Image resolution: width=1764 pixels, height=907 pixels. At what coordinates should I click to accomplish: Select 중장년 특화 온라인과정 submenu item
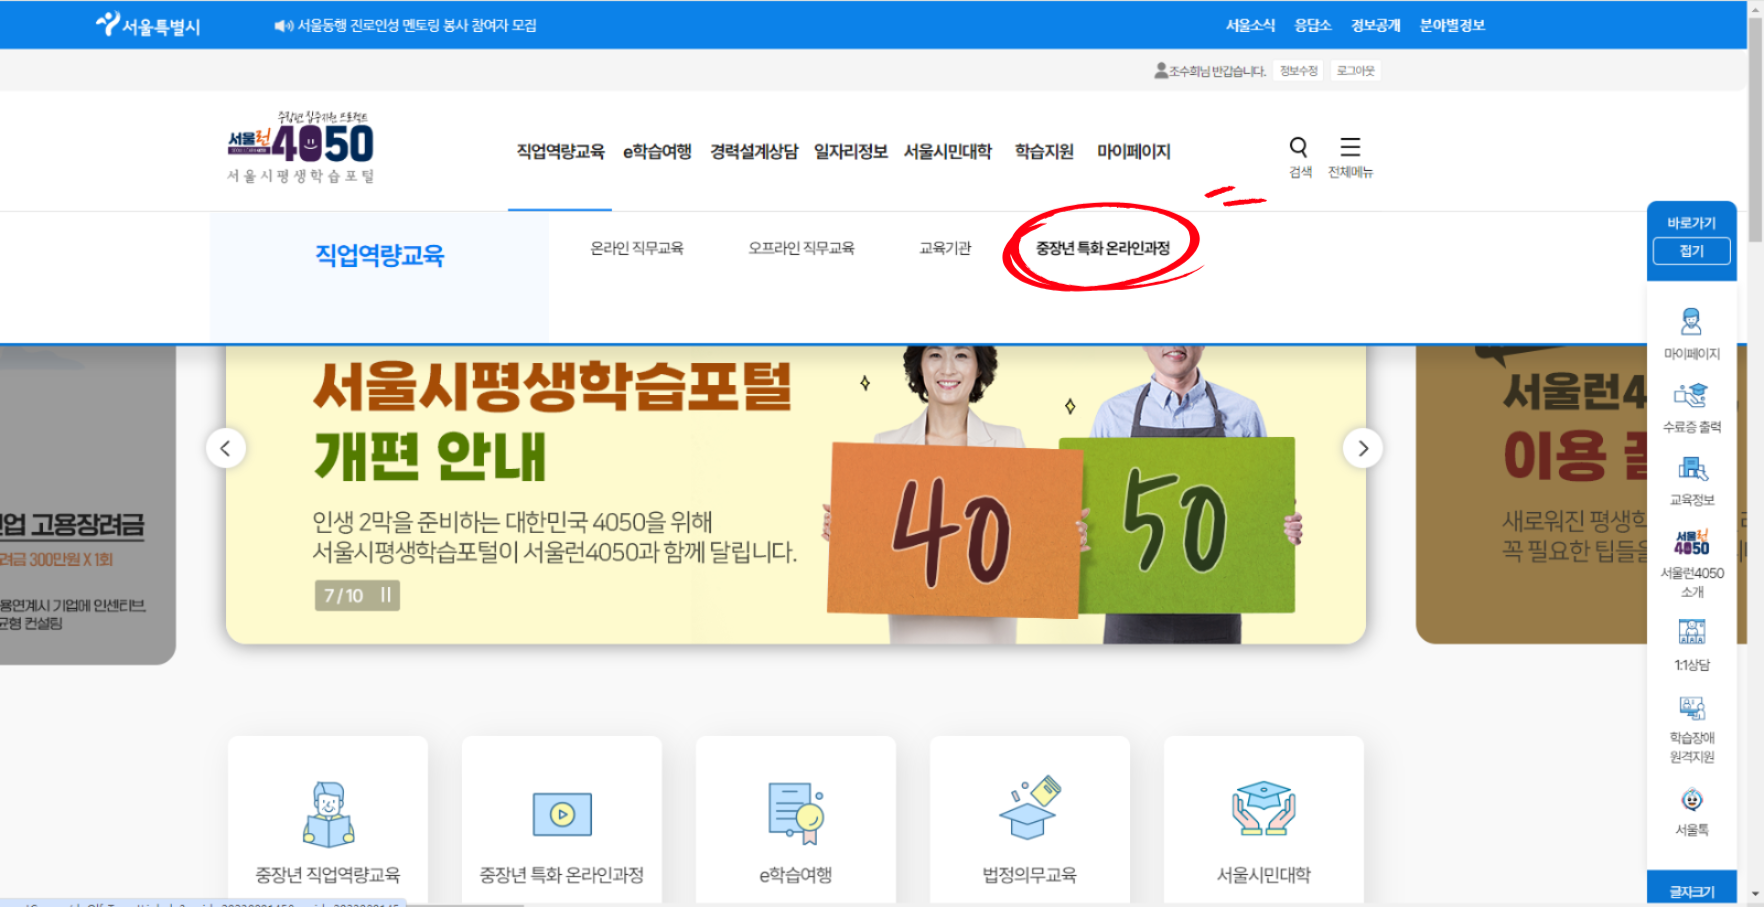coord(1103,248)
